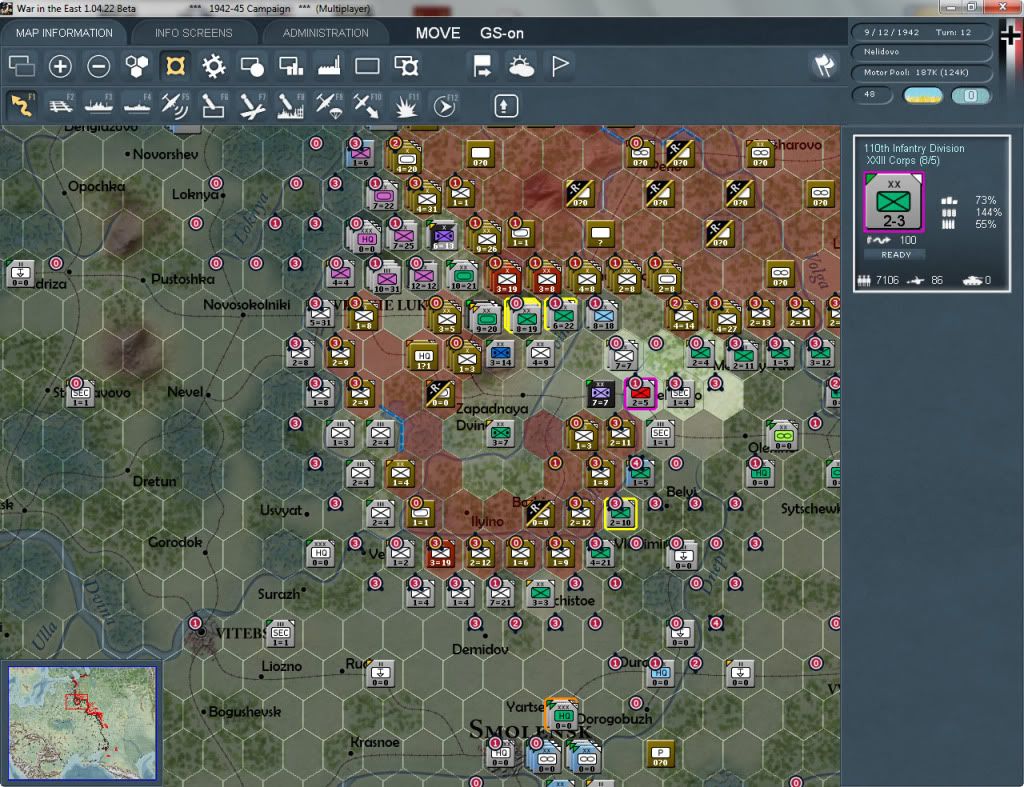This screenshot has height=787, width=1024.
Task: Select the Bomb Unit F6 icon
Action: (214, 104)
